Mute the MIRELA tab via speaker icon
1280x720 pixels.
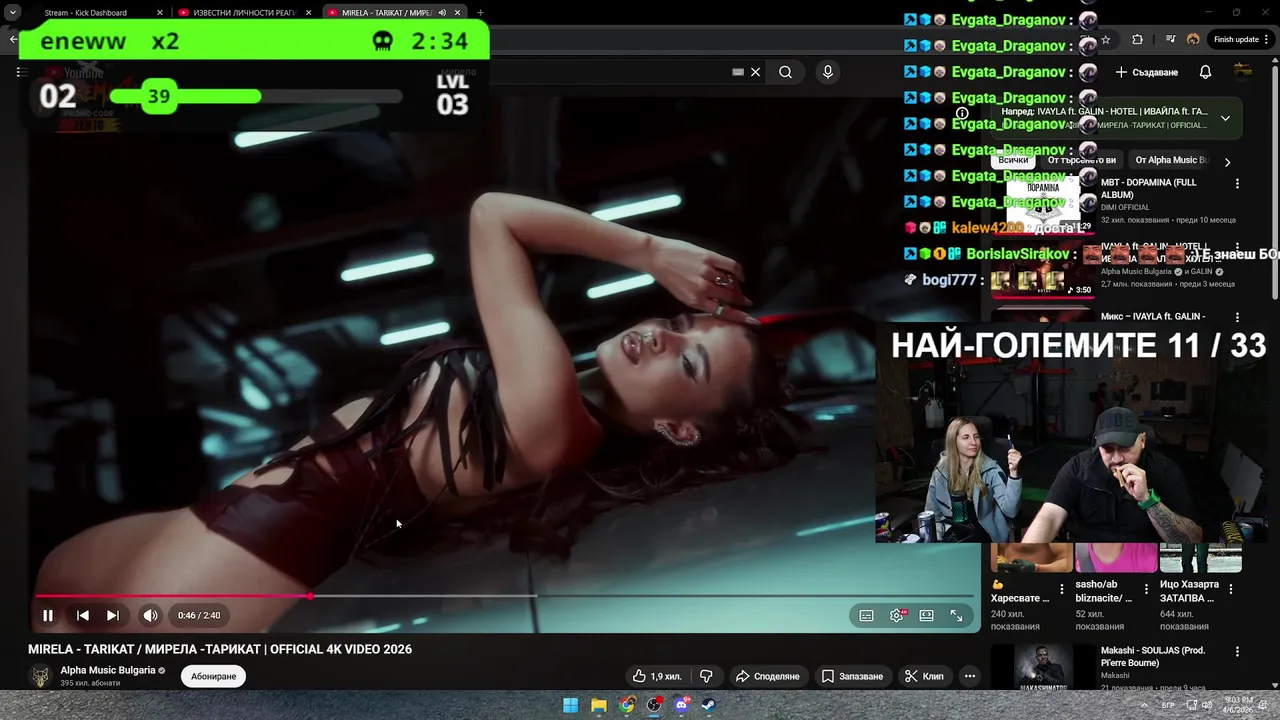[x=442, y=13]
